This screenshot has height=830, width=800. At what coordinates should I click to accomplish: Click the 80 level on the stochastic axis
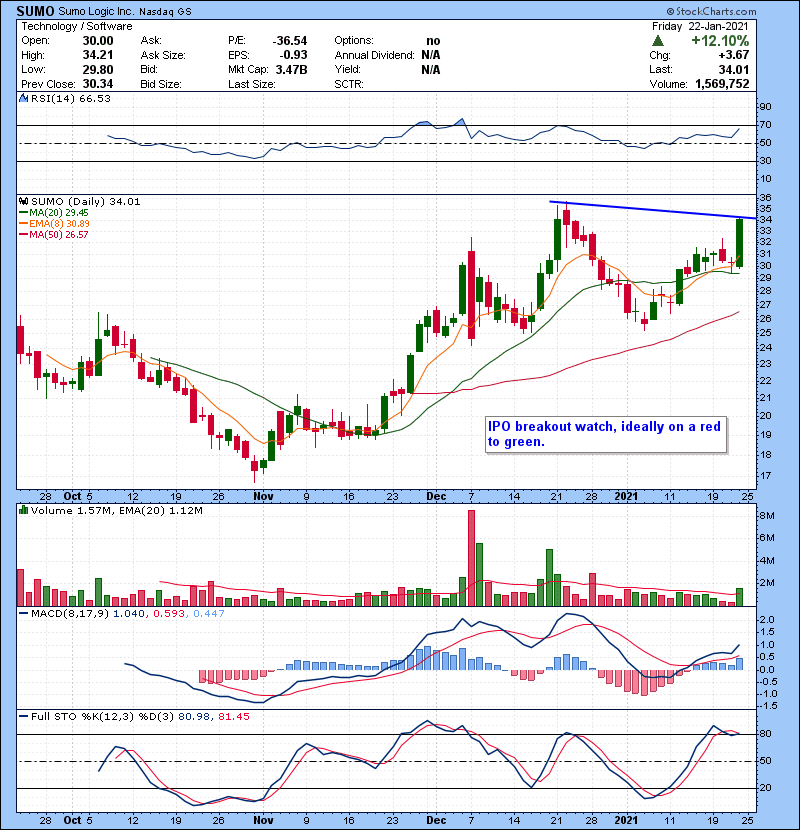coord(766,734)
